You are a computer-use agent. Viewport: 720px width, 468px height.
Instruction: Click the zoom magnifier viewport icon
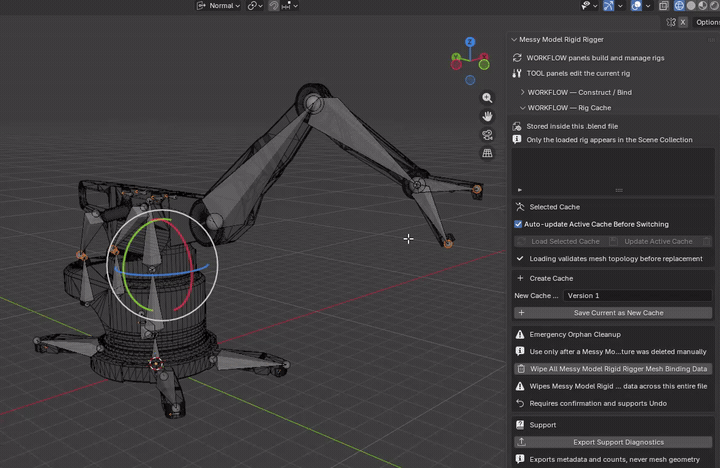point(487,98)
